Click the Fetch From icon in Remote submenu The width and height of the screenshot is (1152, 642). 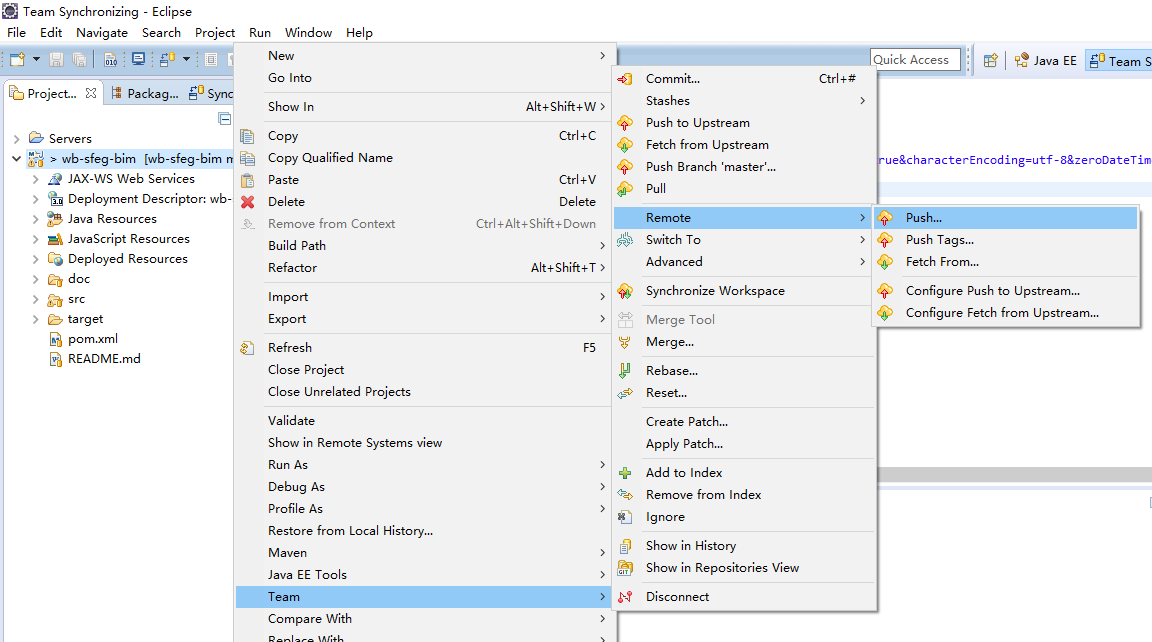[885, 262]
